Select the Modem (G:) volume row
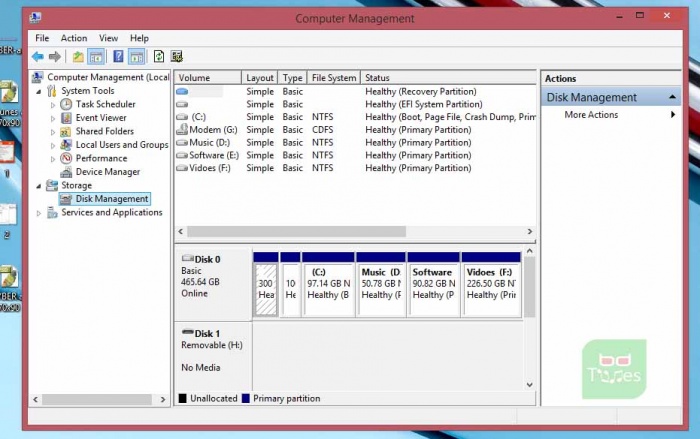Viewport: 700px width, 439px height. (x=213, y=129)
